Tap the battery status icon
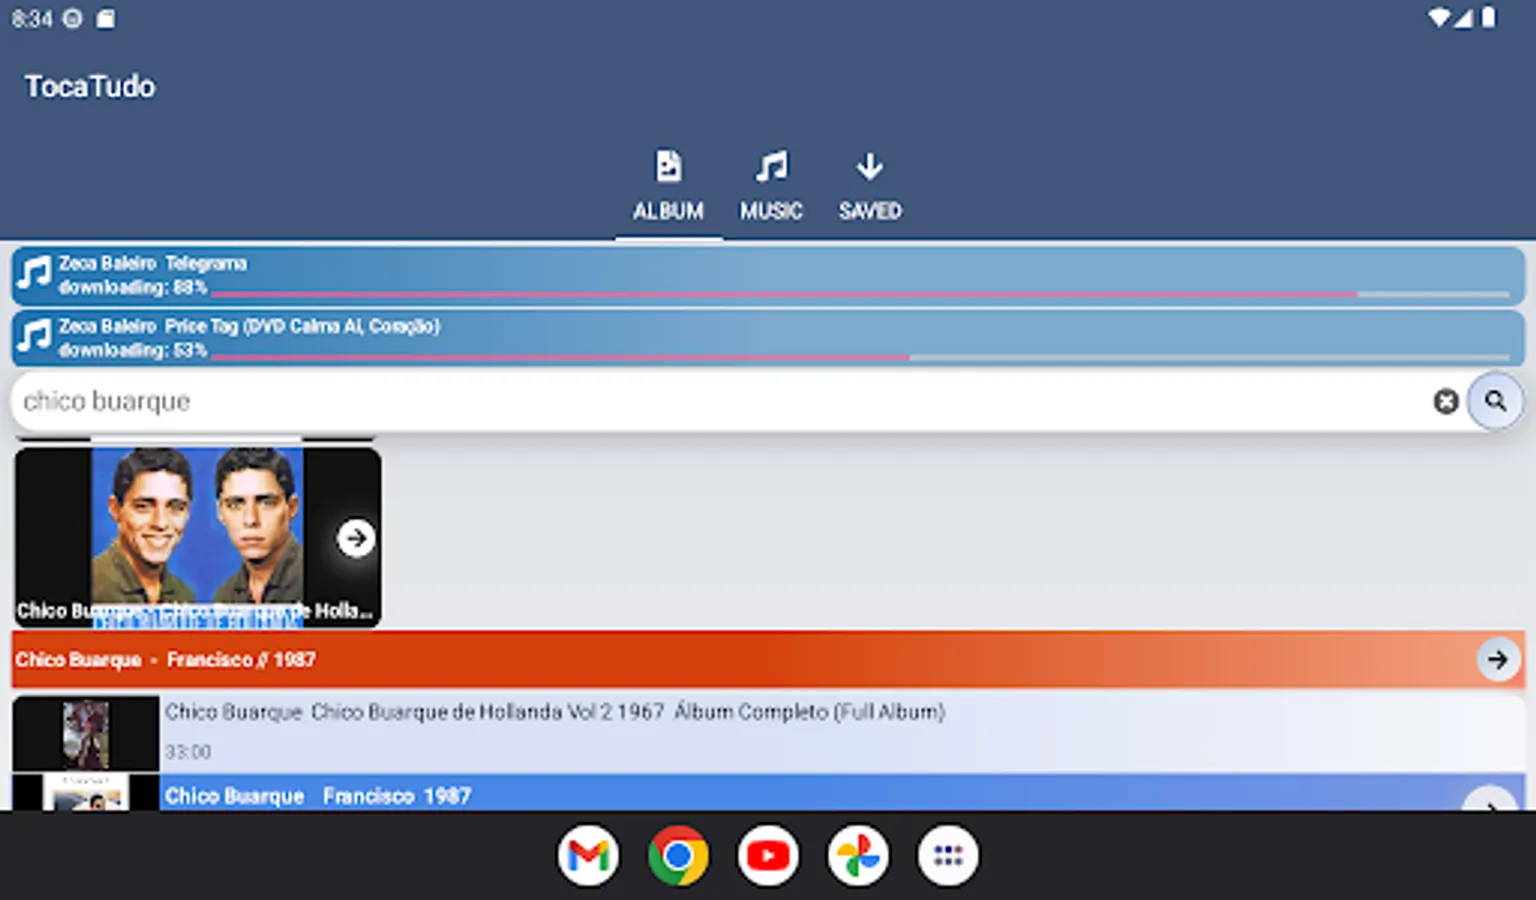Screen dimensions: 1536x900 click(1489, 18)
